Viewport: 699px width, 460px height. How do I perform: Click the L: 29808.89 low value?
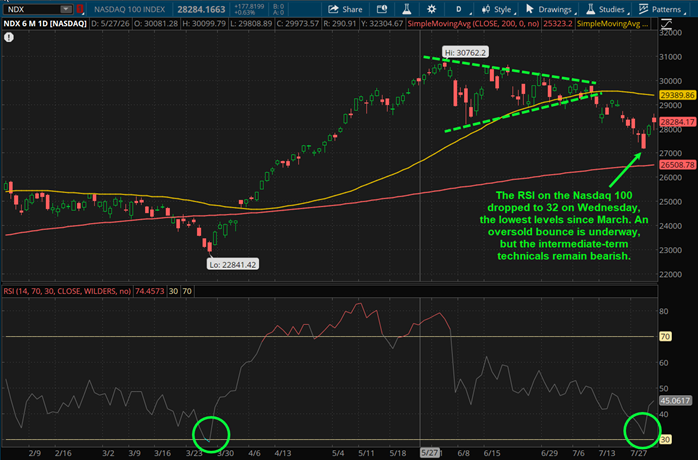coord(251,24)
